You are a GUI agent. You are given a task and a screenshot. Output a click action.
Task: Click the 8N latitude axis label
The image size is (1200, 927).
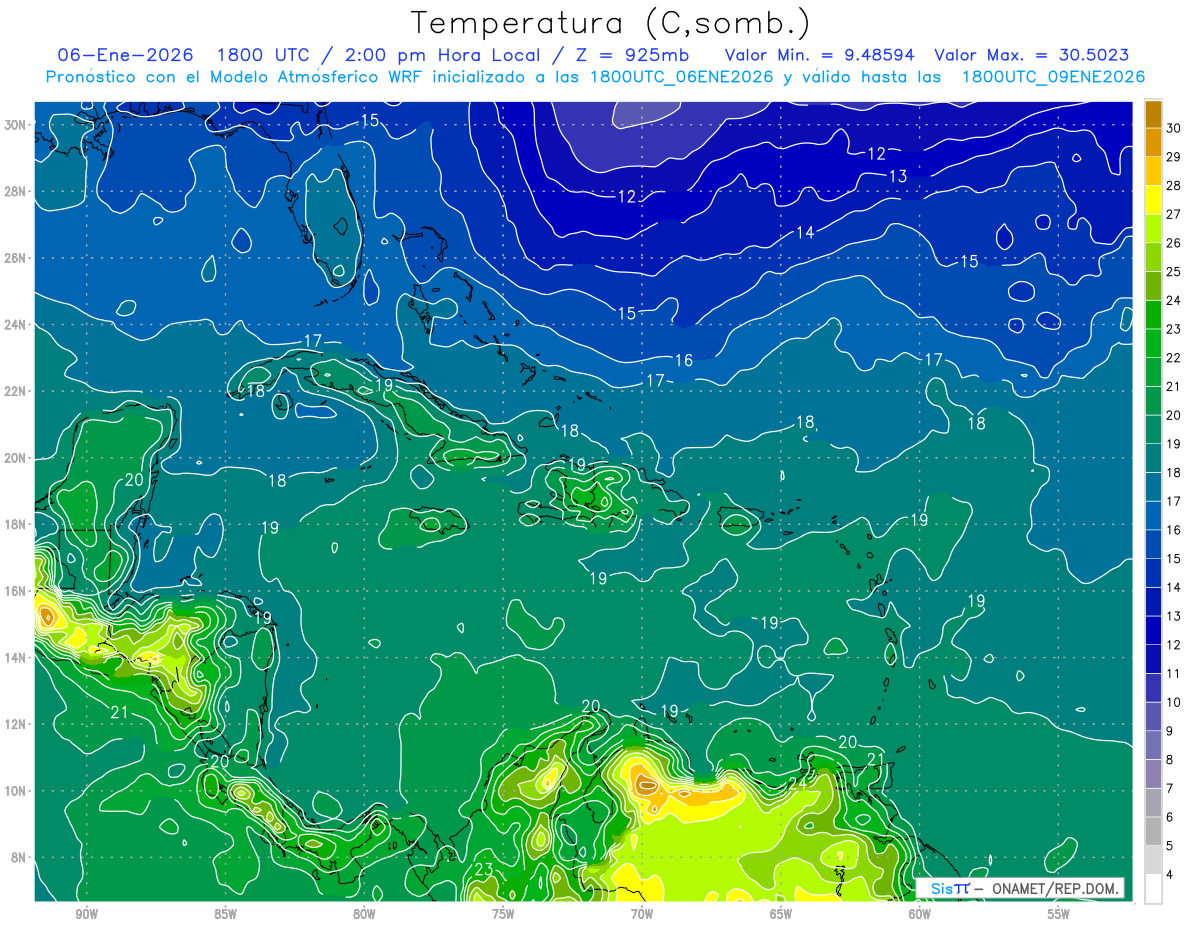pyautogui.click(x=20, y=857)
